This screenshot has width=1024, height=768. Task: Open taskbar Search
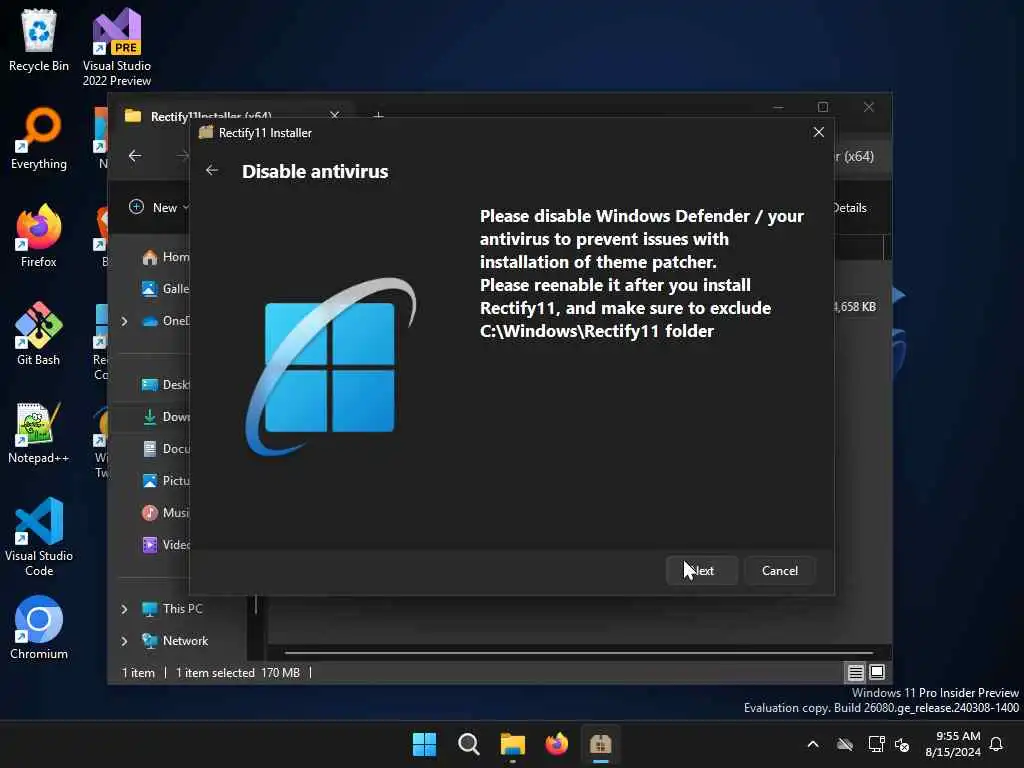[468, 744]
